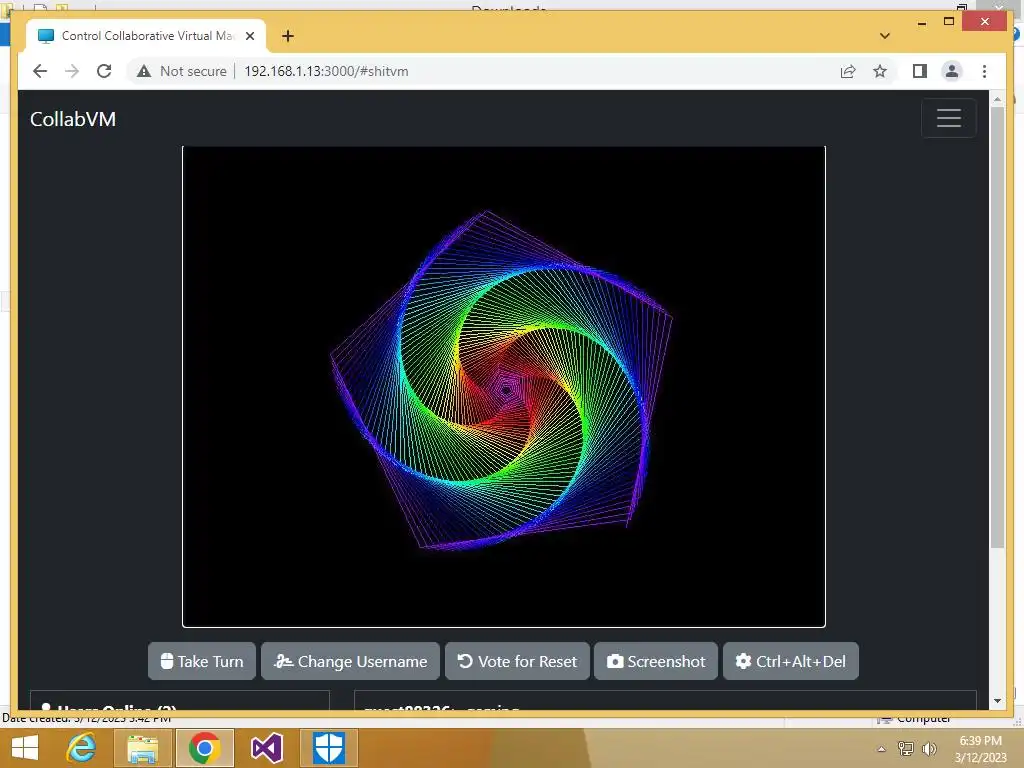Open Chrome's three-dot menu

[x=984, y=71]
